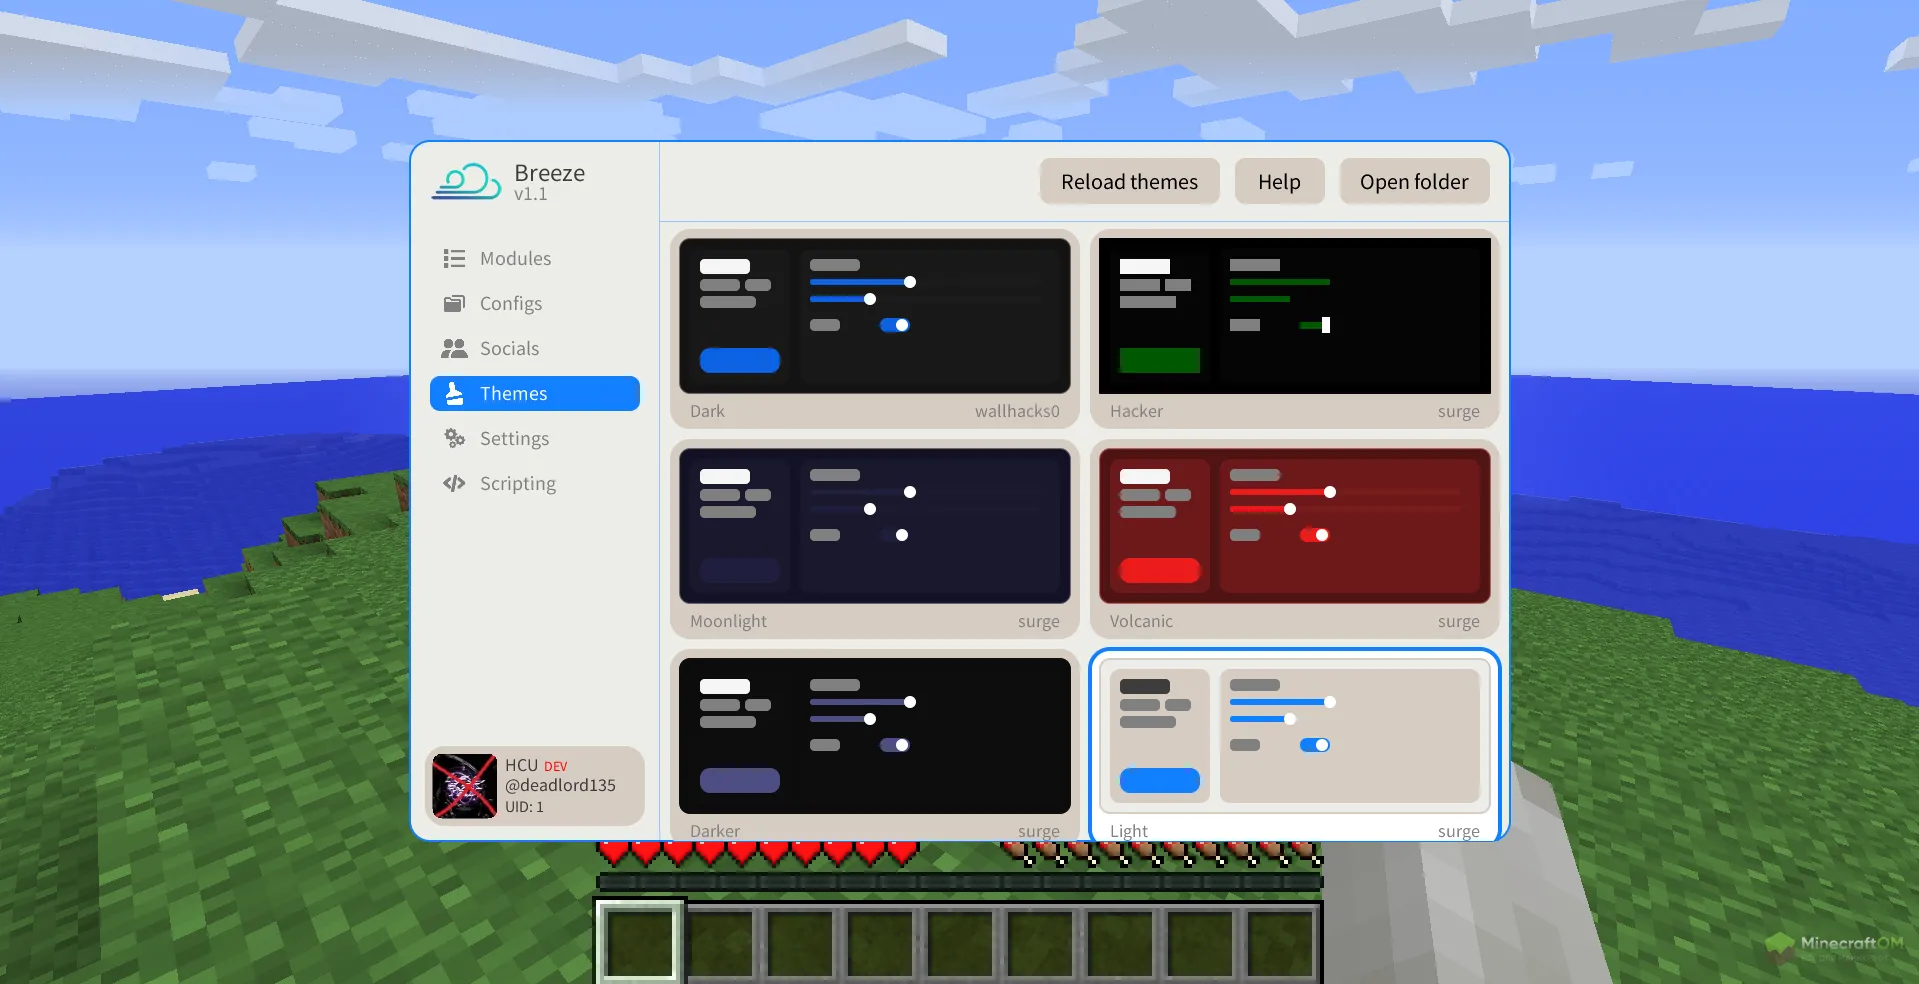Image resolution: width=1919 pixels, height=984 pixels.
Task: Click the Themes paintbrush icon
Action: (454, 394)
